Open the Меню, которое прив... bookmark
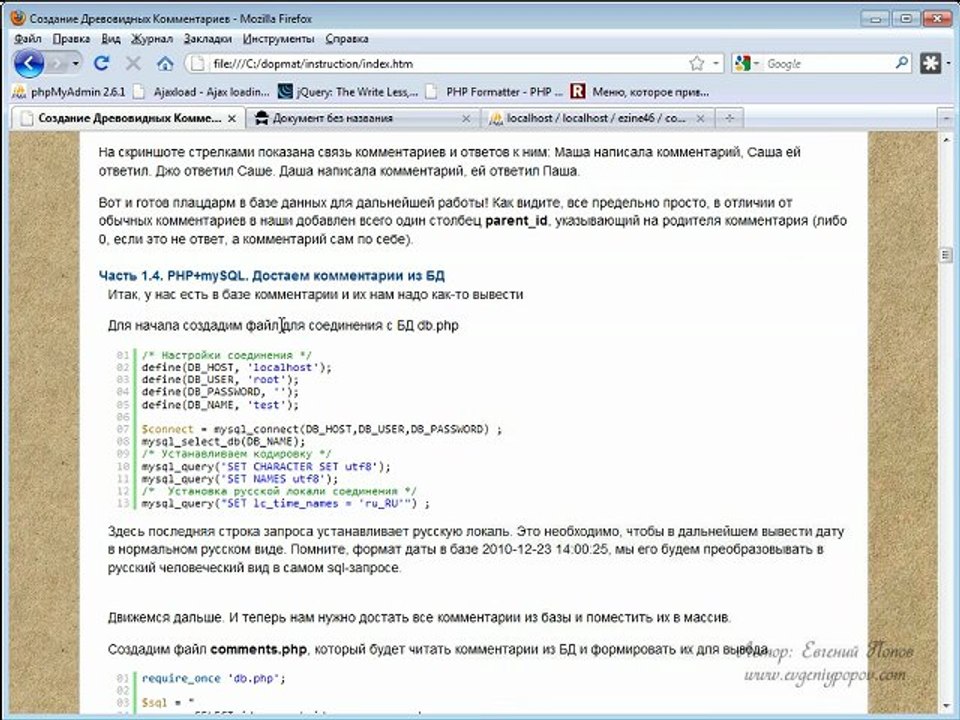Image resolution: width=960 pixels, height=720 pixels. (x=640, y=92)
